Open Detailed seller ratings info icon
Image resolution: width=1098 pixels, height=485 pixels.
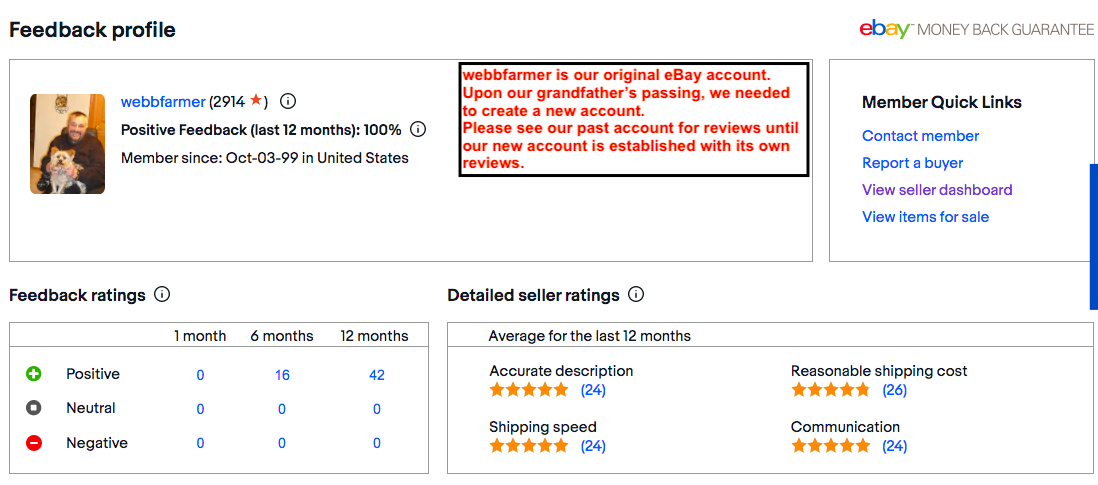636,295
